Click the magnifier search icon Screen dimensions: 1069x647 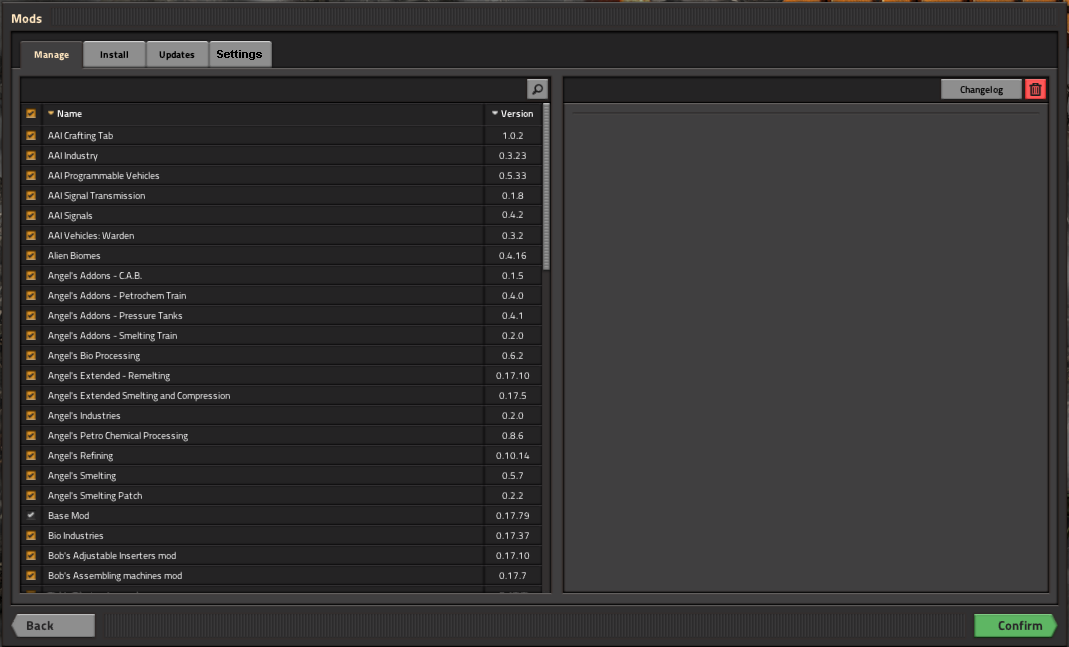click(538, 90)
